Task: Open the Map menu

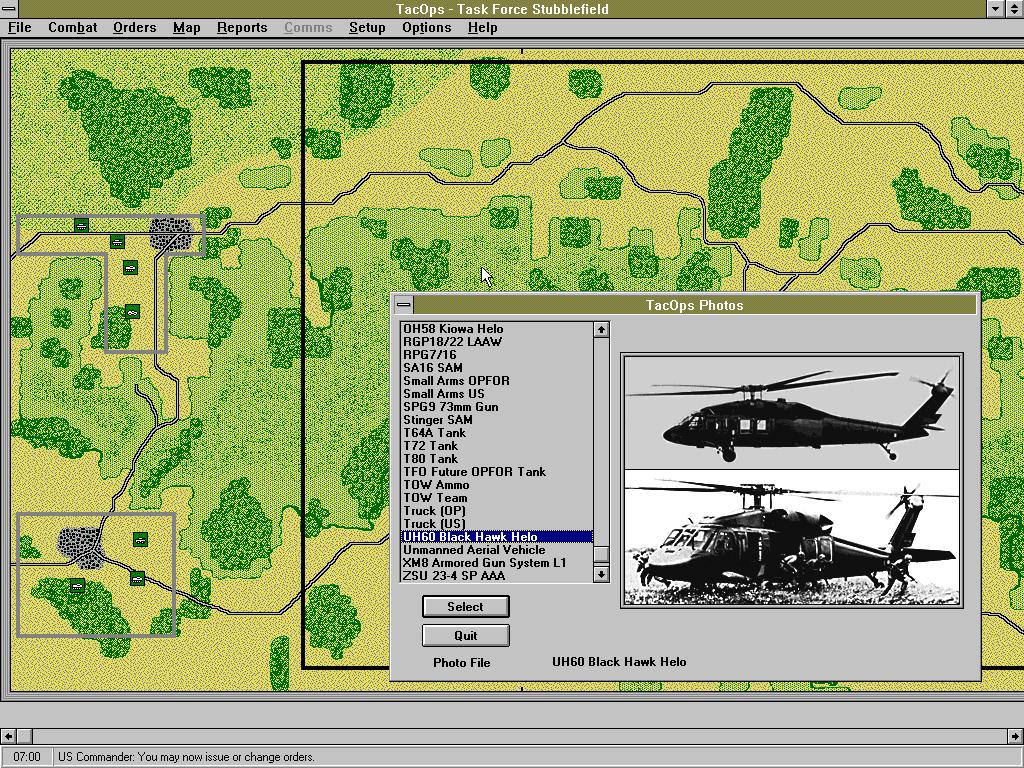Action: 186,27
